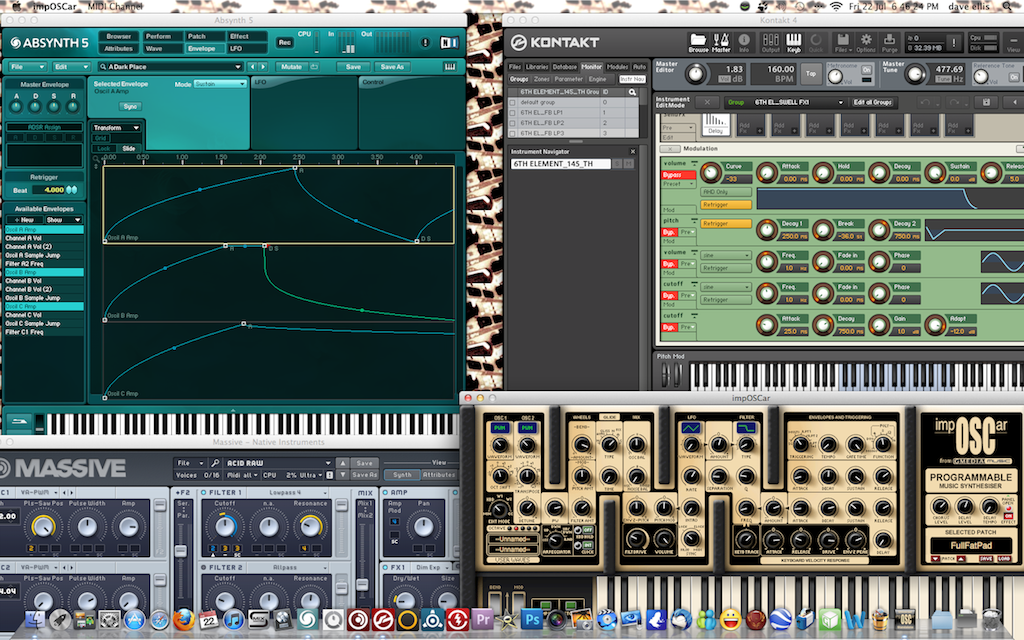Screen dimensions: 1024x640
Task: Click Edit all Groups button
Action: tap(872, 103)
